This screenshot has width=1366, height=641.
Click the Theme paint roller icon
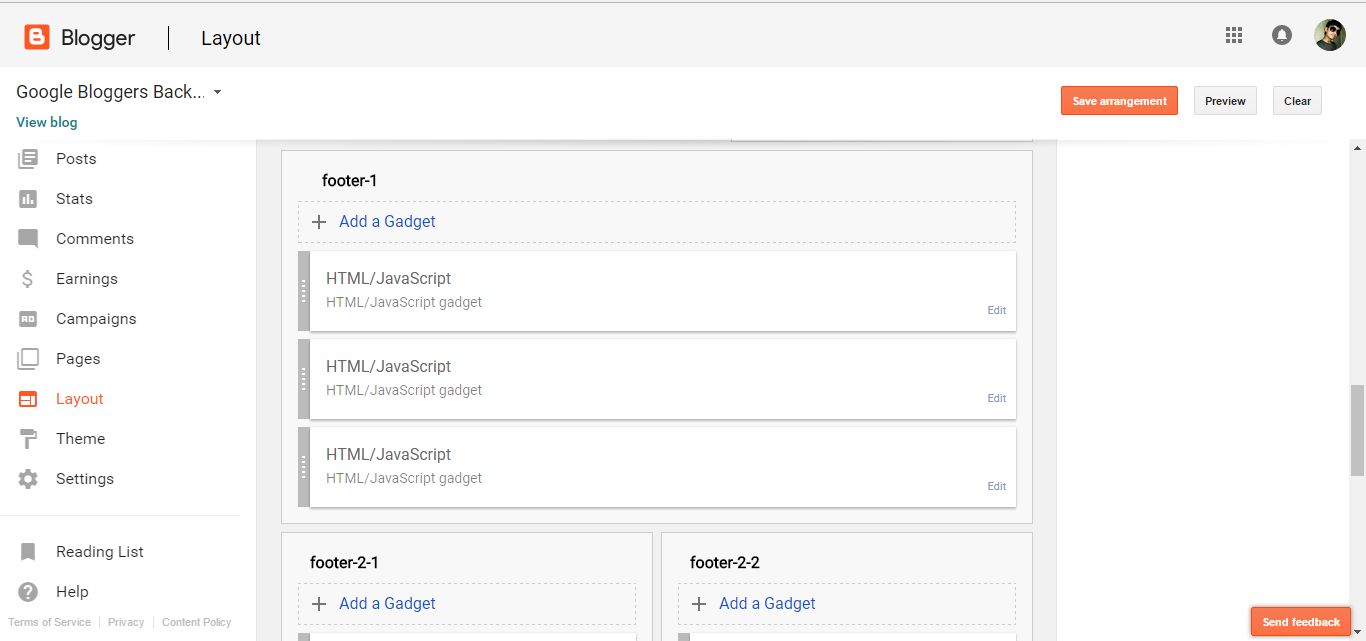tap(28, 439)
